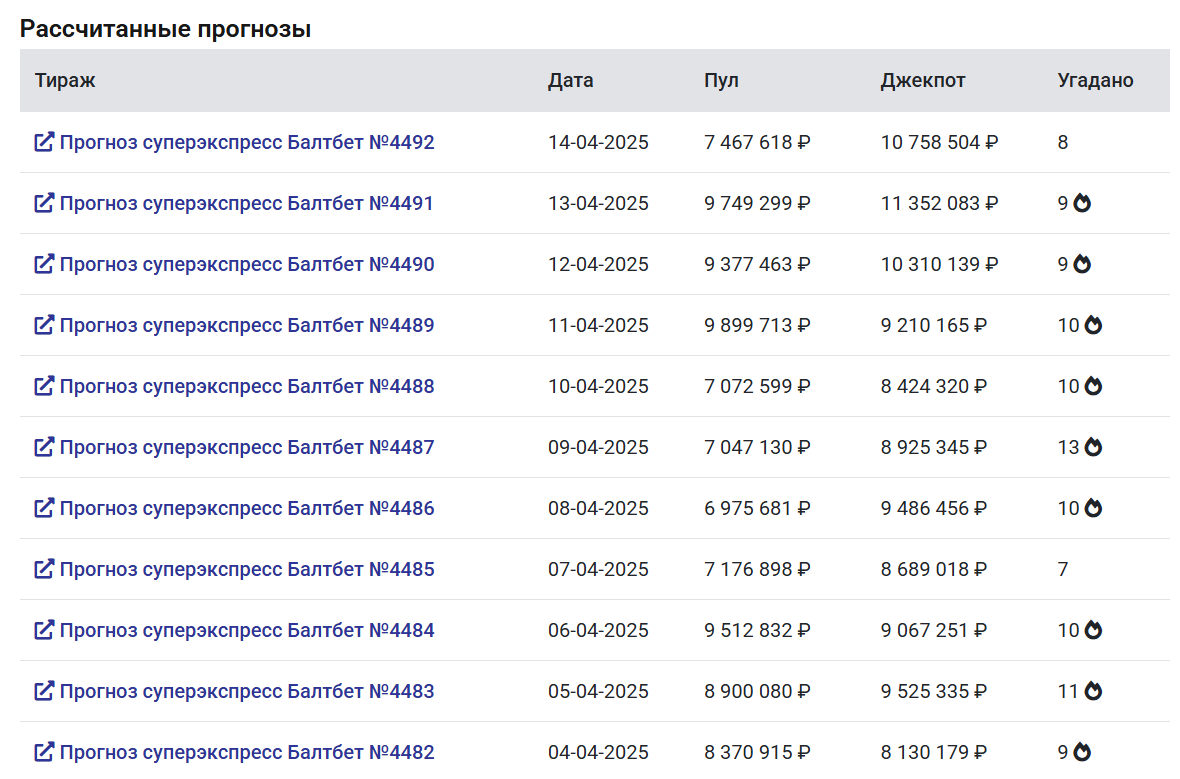Open forecast link for draw №4487

(247, 447)
